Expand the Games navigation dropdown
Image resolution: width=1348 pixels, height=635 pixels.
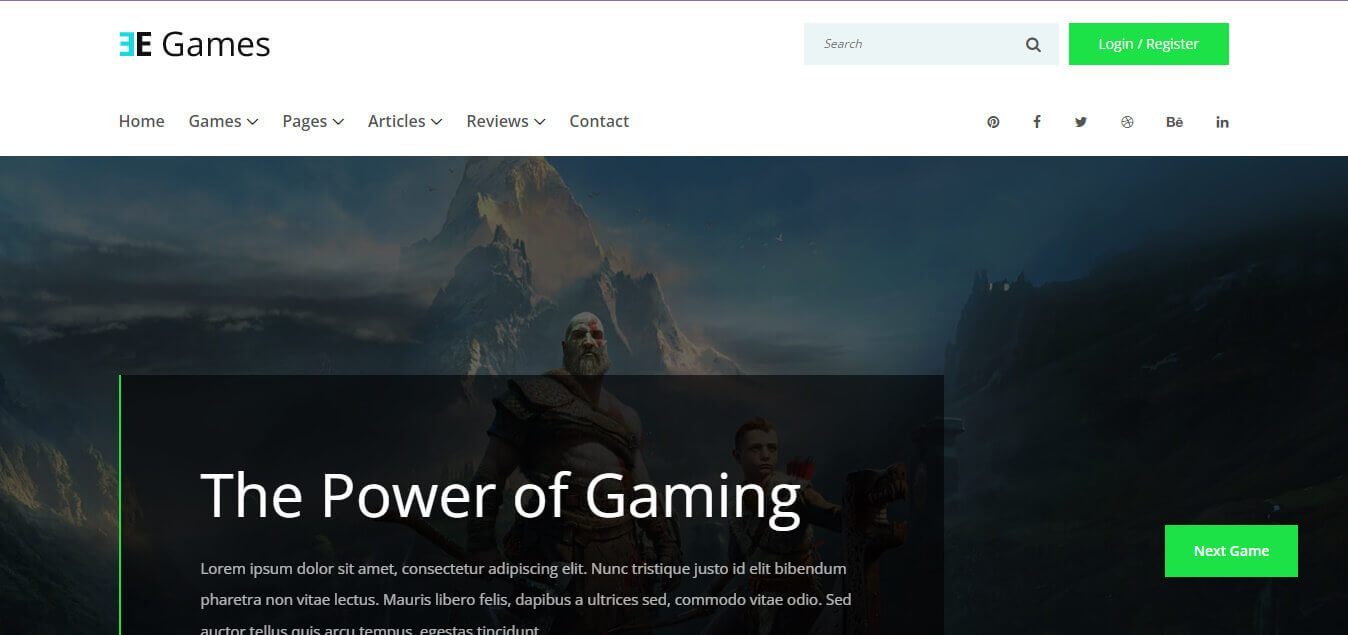(x=223, y=121)
